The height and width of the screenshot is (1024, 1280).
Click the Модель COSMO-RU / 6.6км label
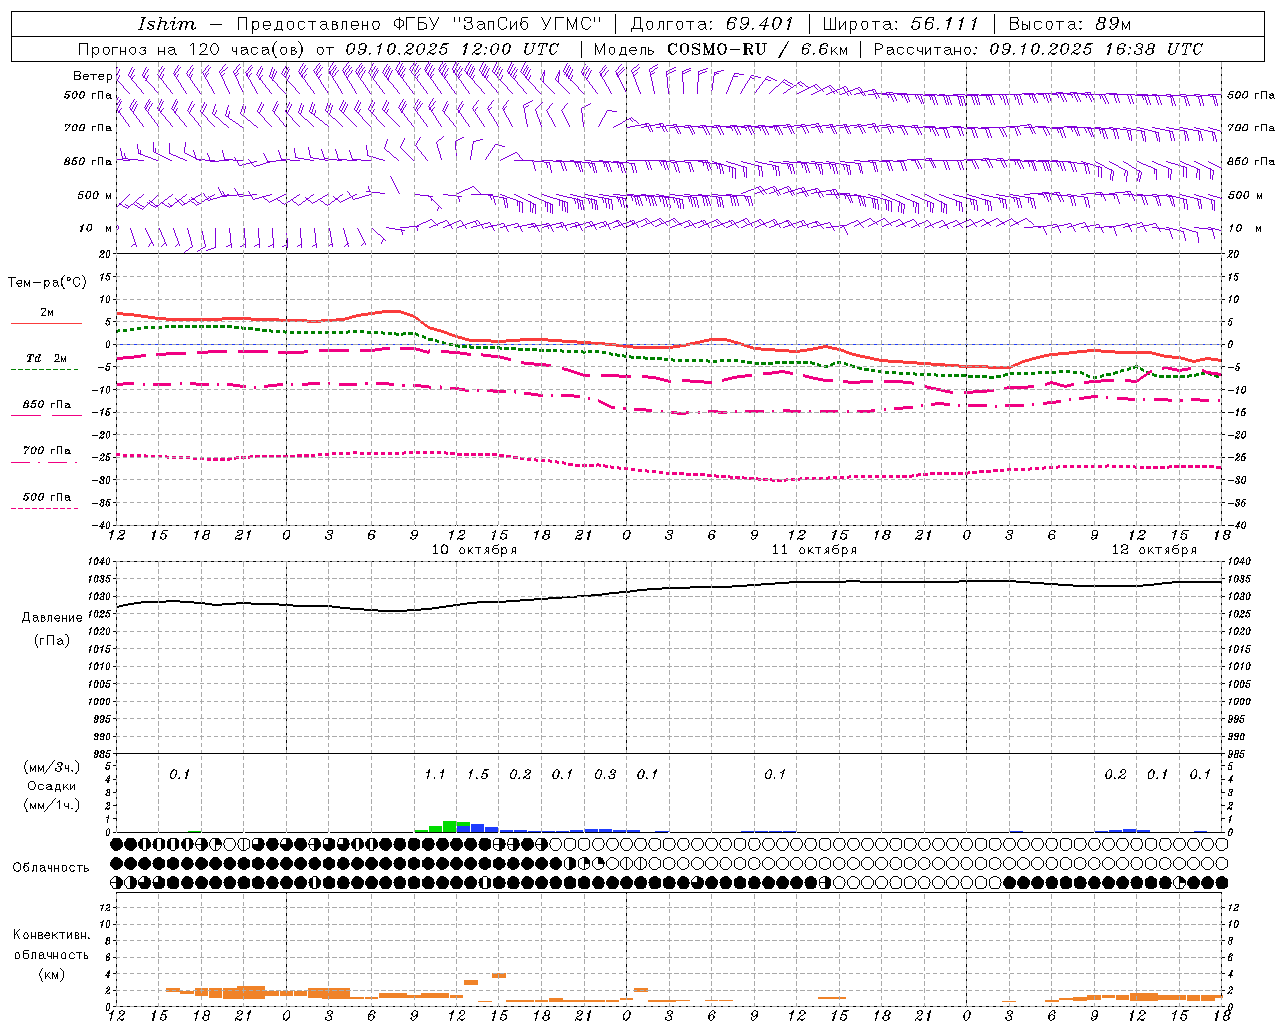[x=721, y=49]
